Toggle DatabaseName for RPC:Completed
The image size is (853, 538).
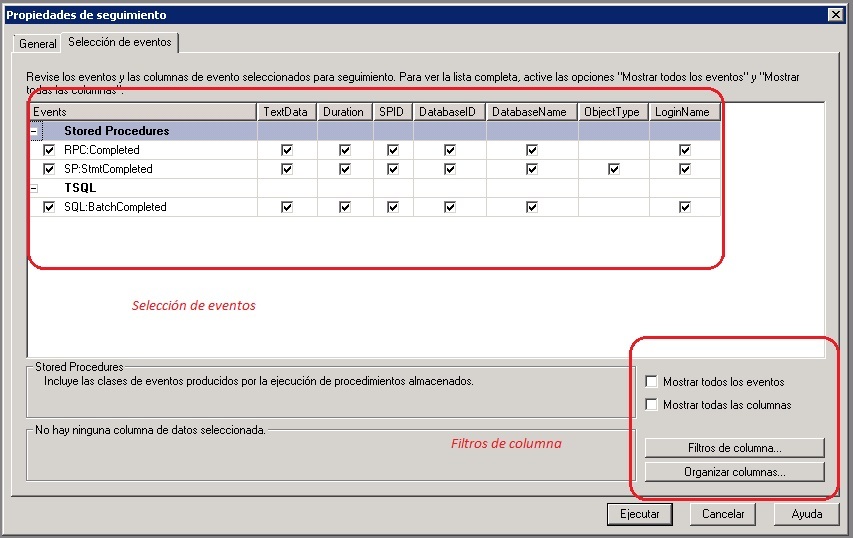click(532, 150)
